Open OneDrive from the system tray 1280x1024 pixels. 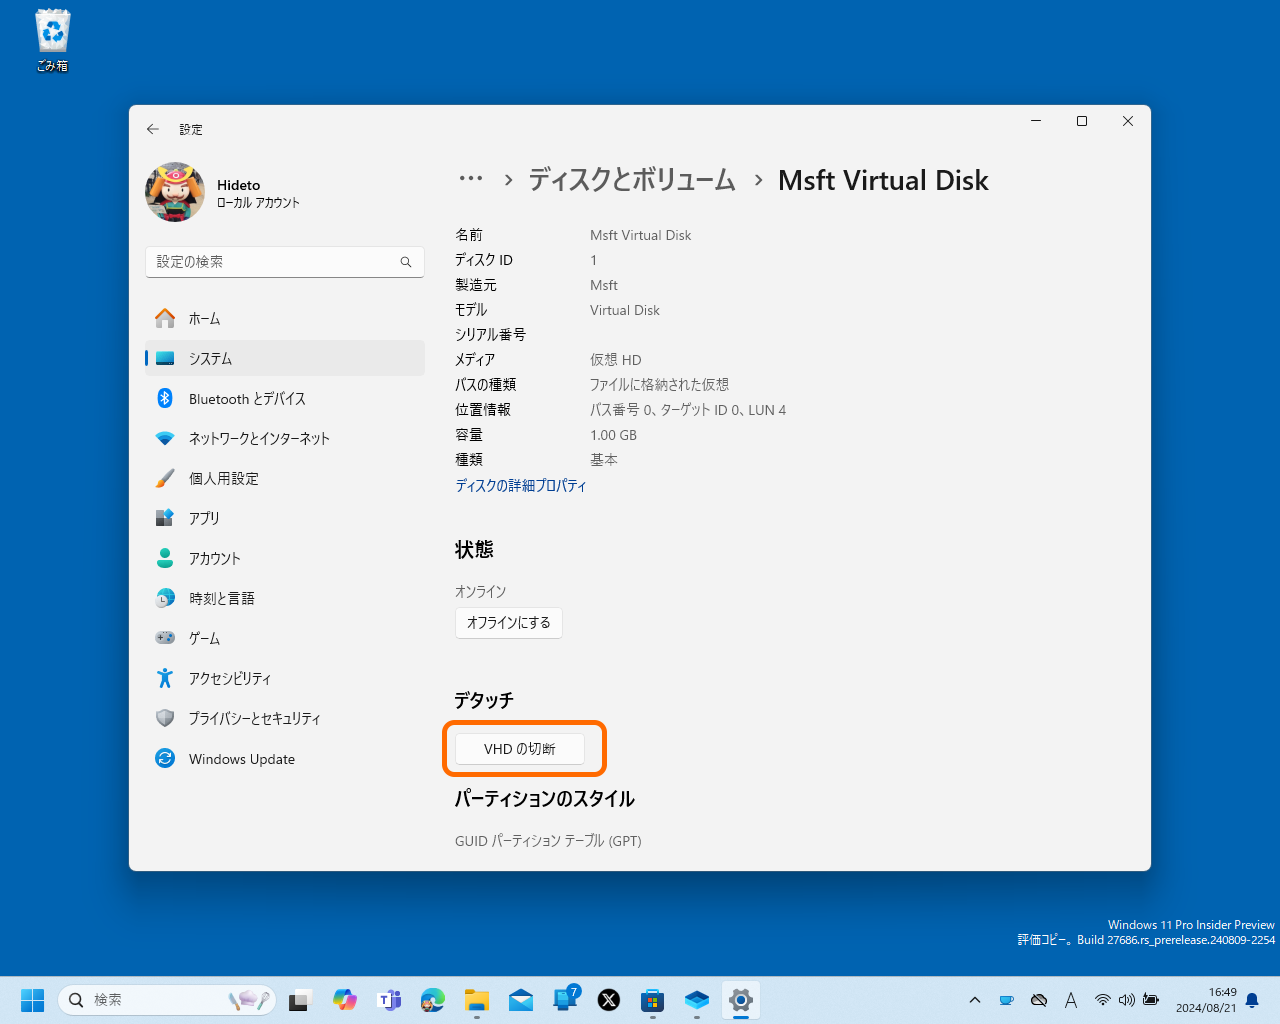[x=1039, y=999]
